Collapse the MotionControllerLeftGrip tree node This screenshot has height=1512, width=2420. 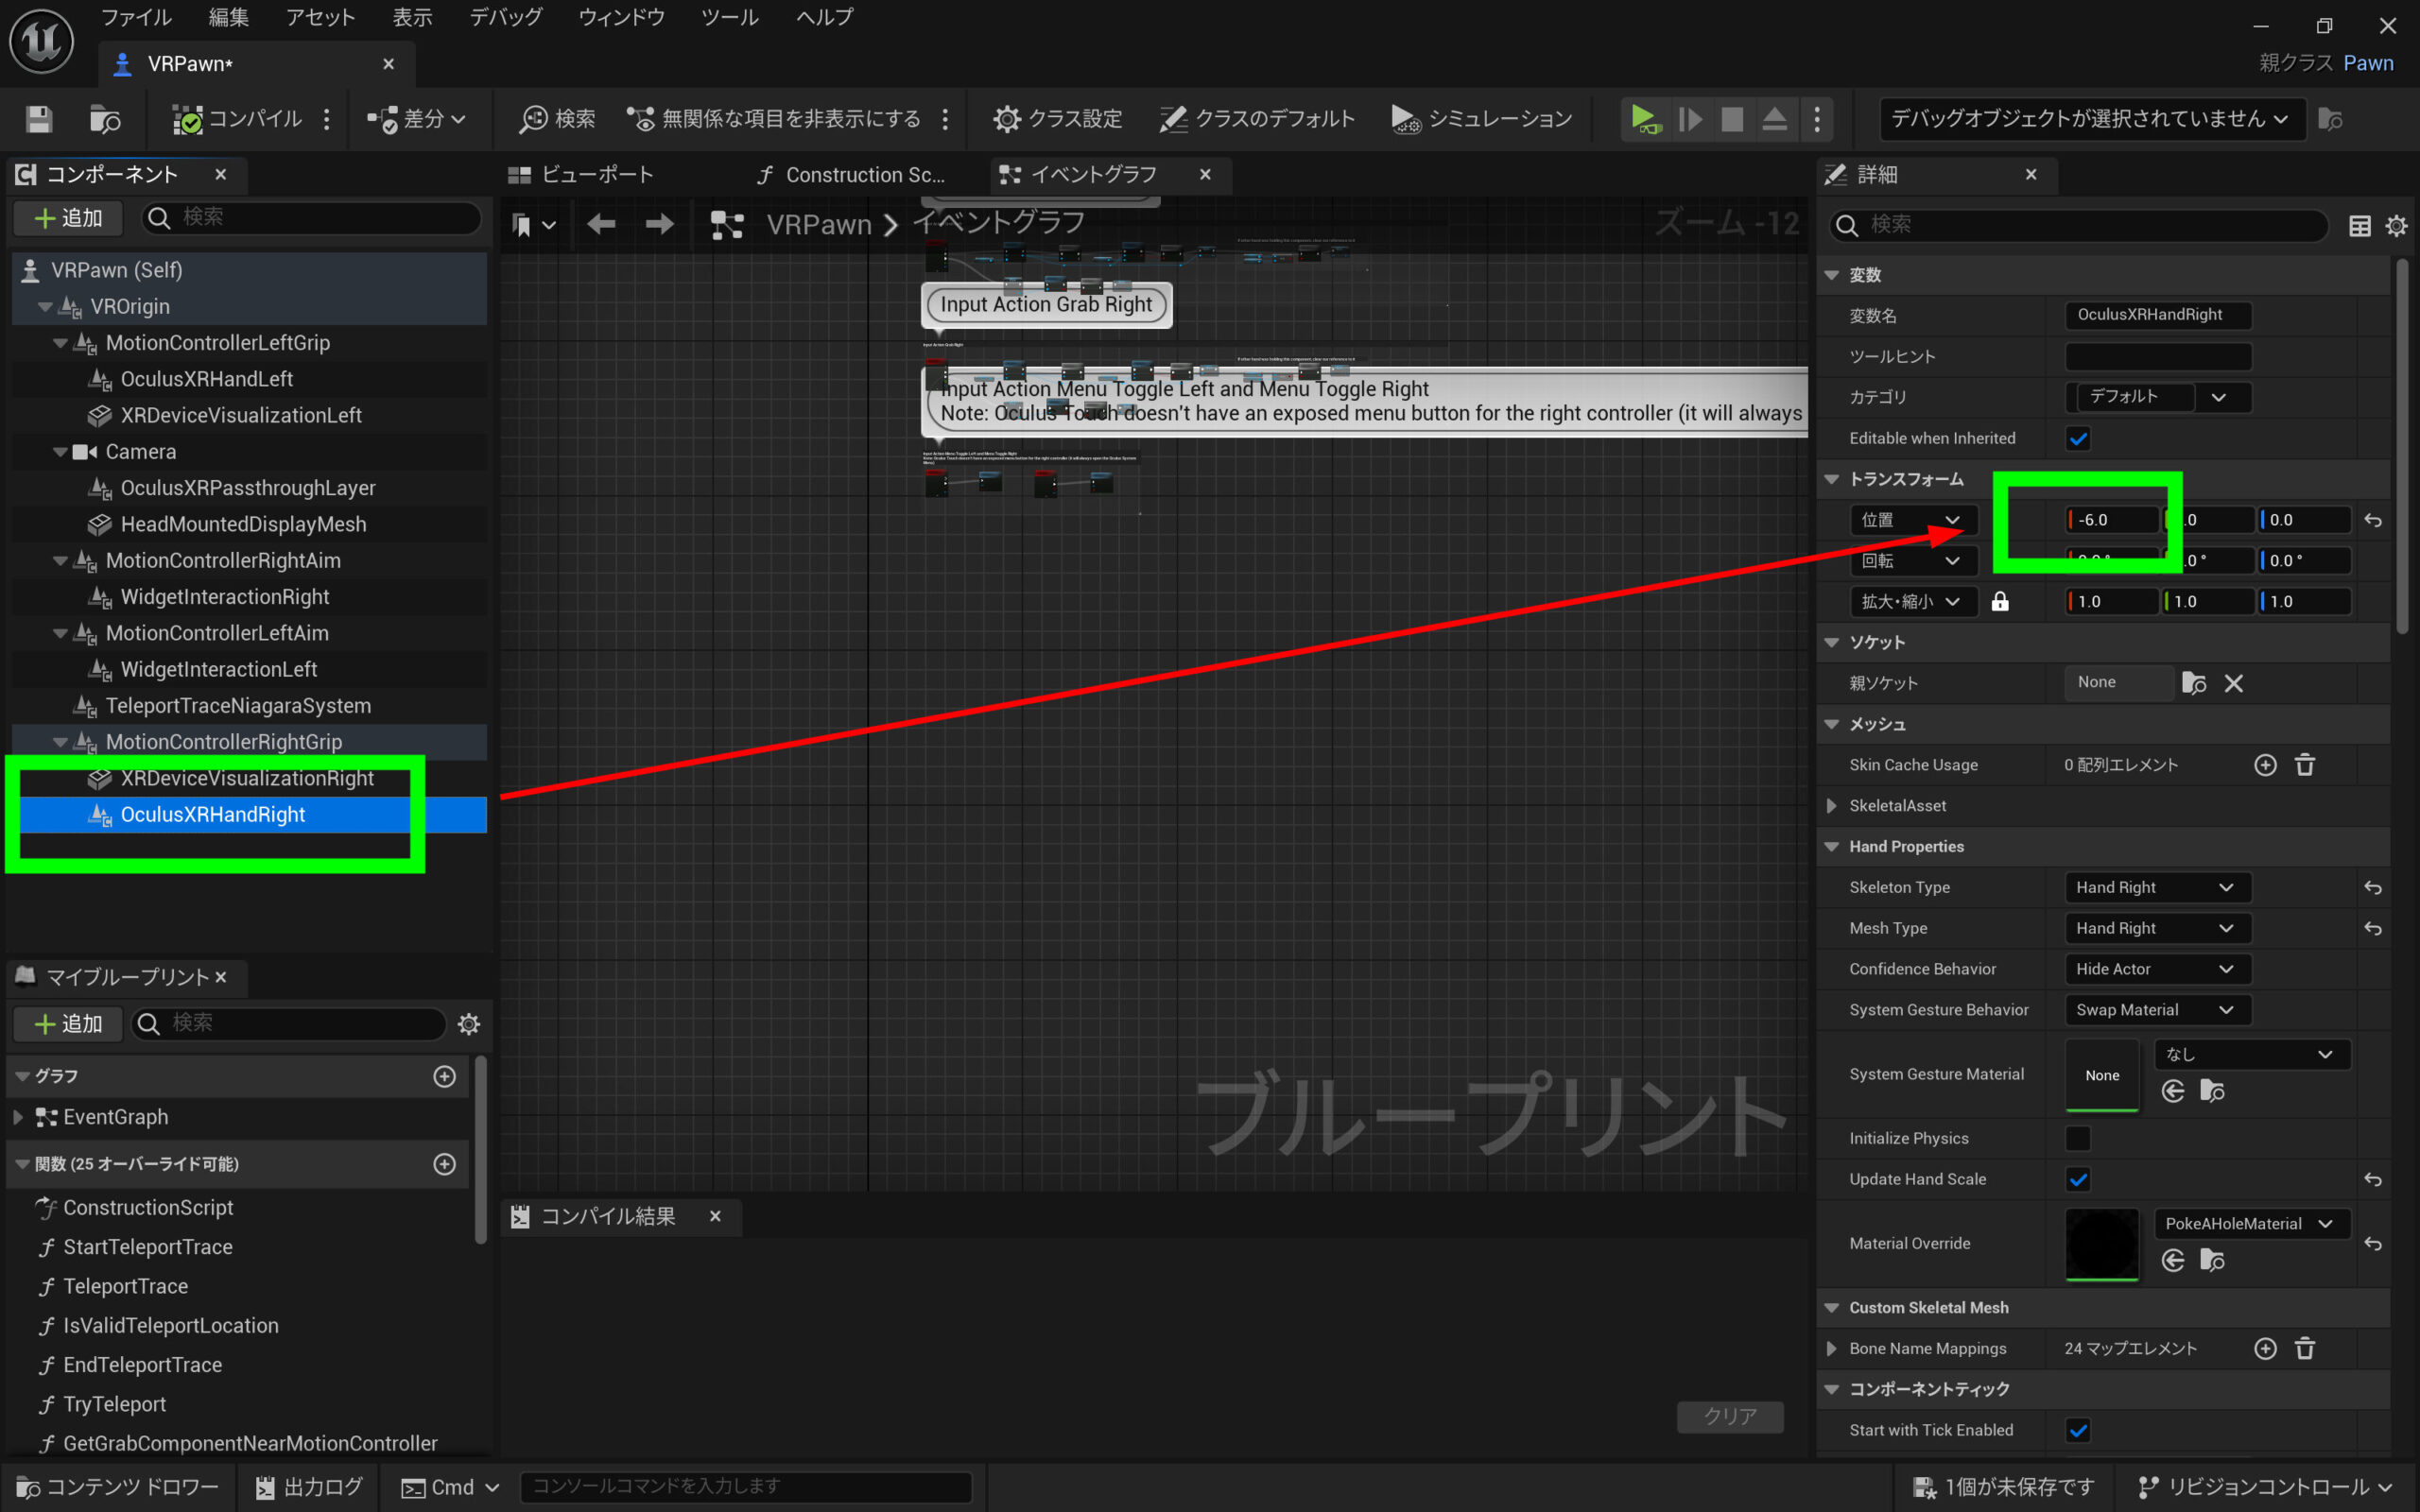point(60,343)
